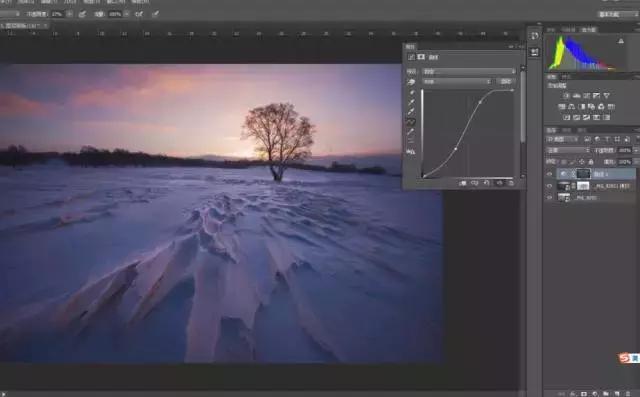The height and width of the screenshot is (397, 640).
Task: Add a Levels adjustment layer
Action: 576,95
